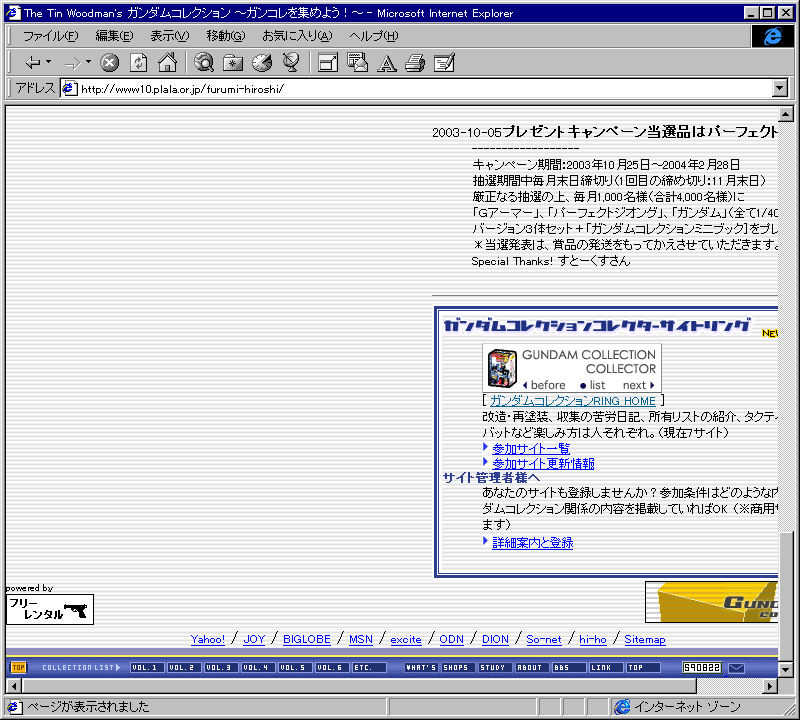Open the Forward button history dropdown arrow
Screen dimensions: 800x720
coord(88,62)
